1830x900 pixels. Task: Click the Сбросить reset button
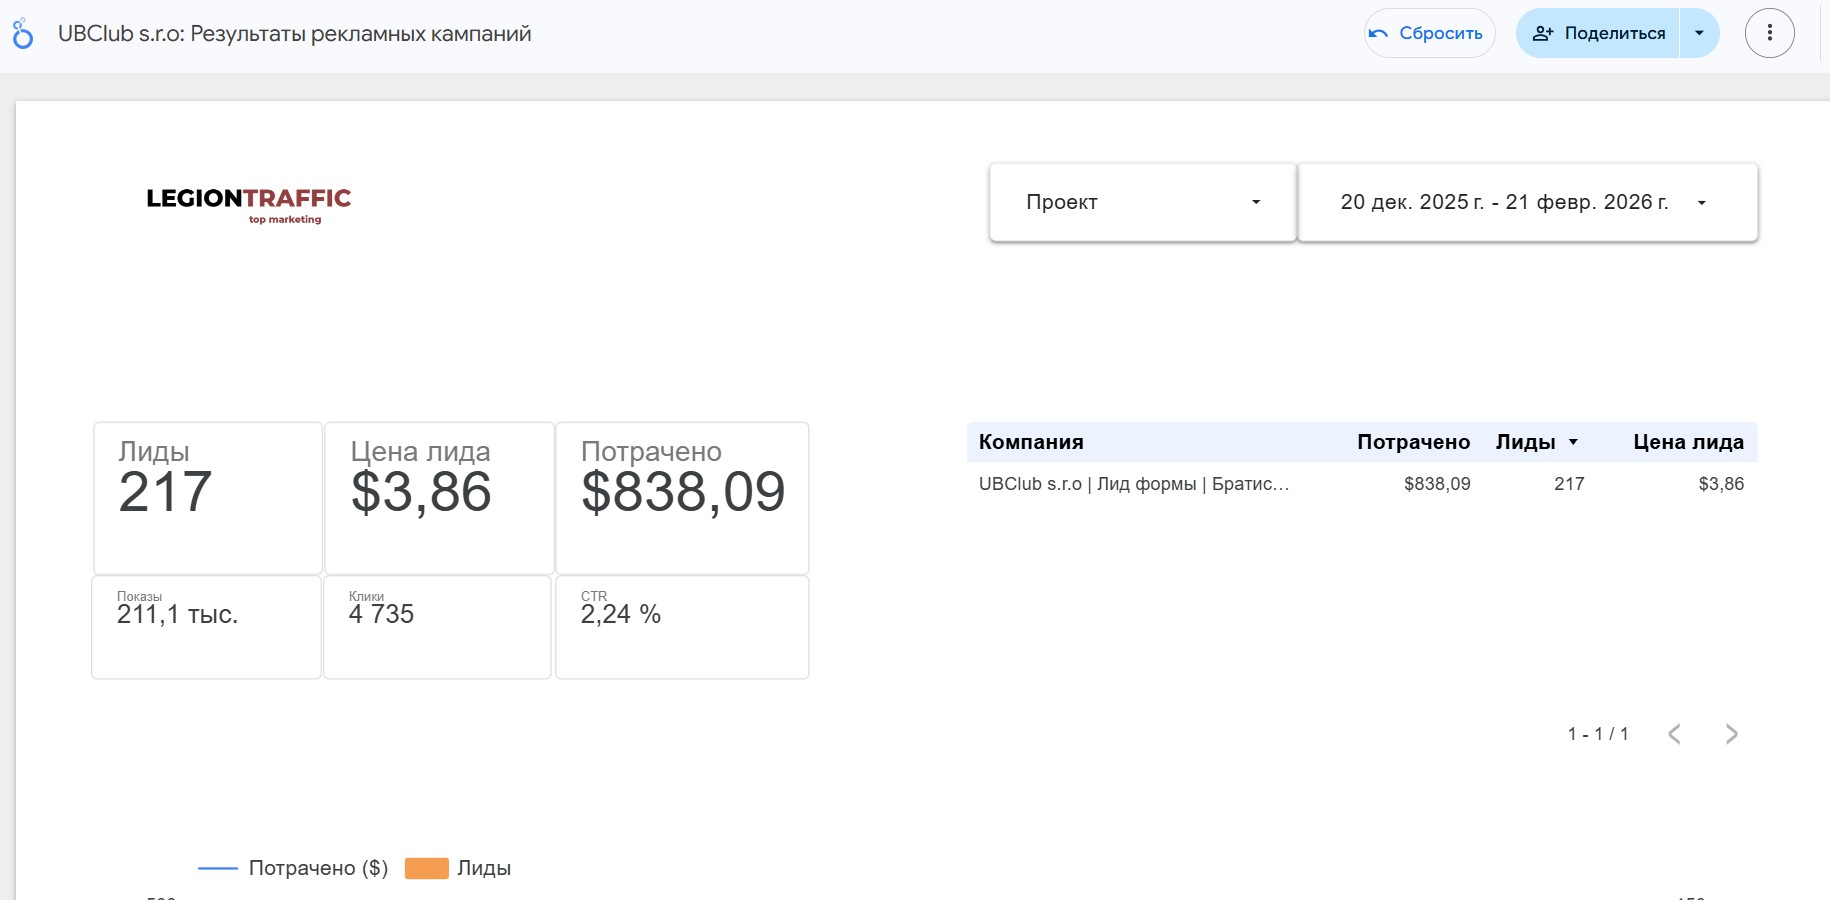point(1429,33)
